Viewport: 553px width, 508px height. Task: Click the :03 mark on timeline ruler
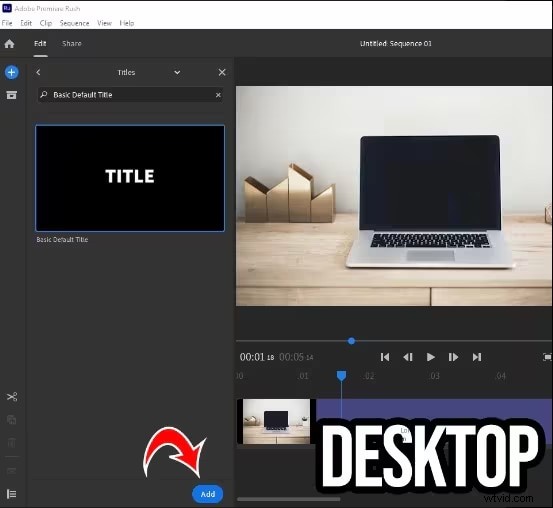pyautogui.click(x=435, y=376)
